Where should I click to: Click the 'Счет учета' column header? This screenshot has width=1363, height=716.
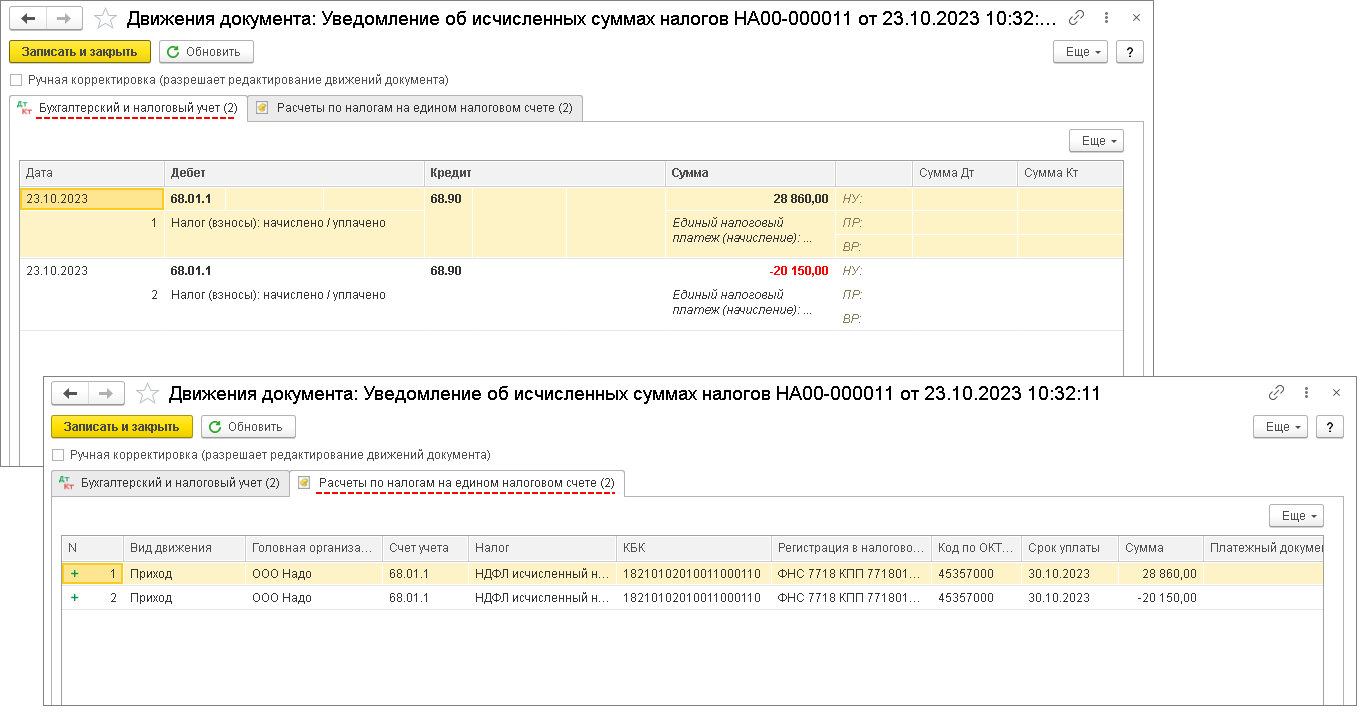coord(425,548)
